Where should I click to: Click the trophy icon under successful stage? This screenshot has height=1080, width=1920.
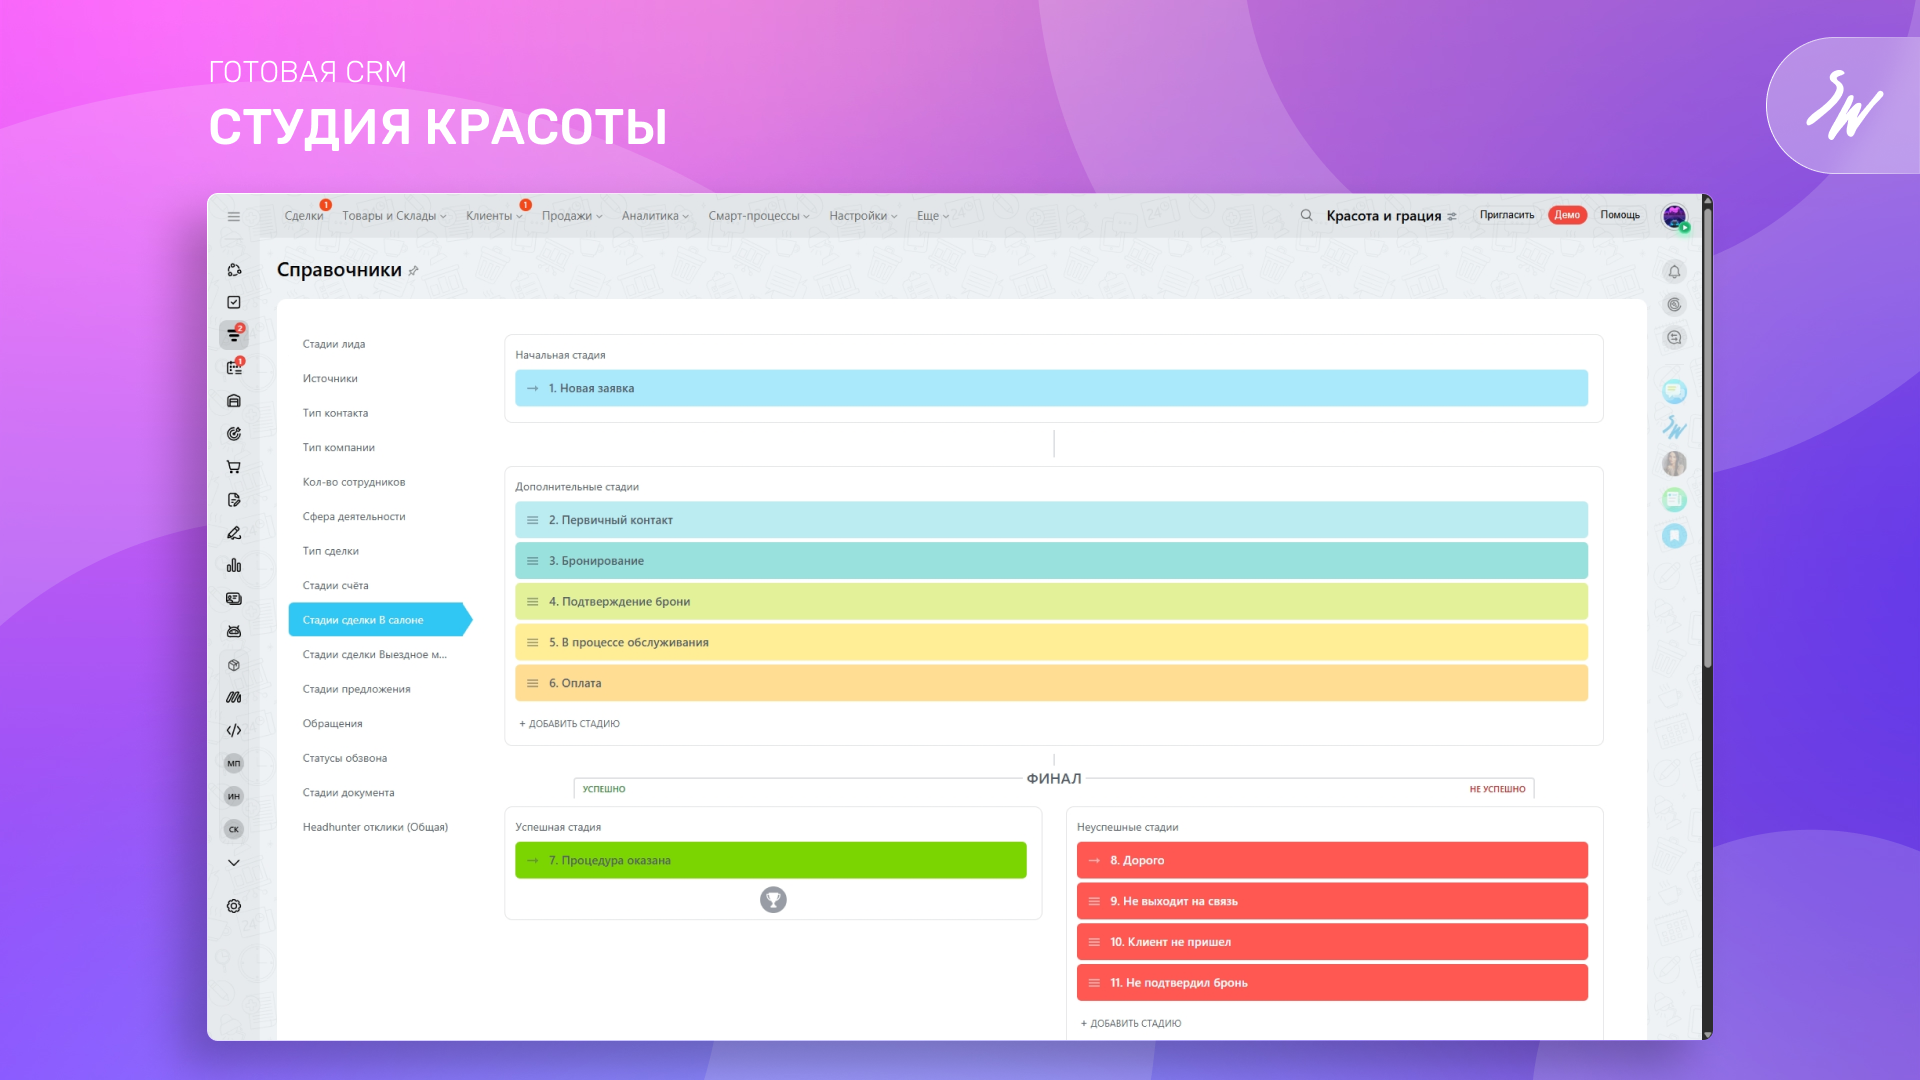pyautogui.click(x=773, y=900)
